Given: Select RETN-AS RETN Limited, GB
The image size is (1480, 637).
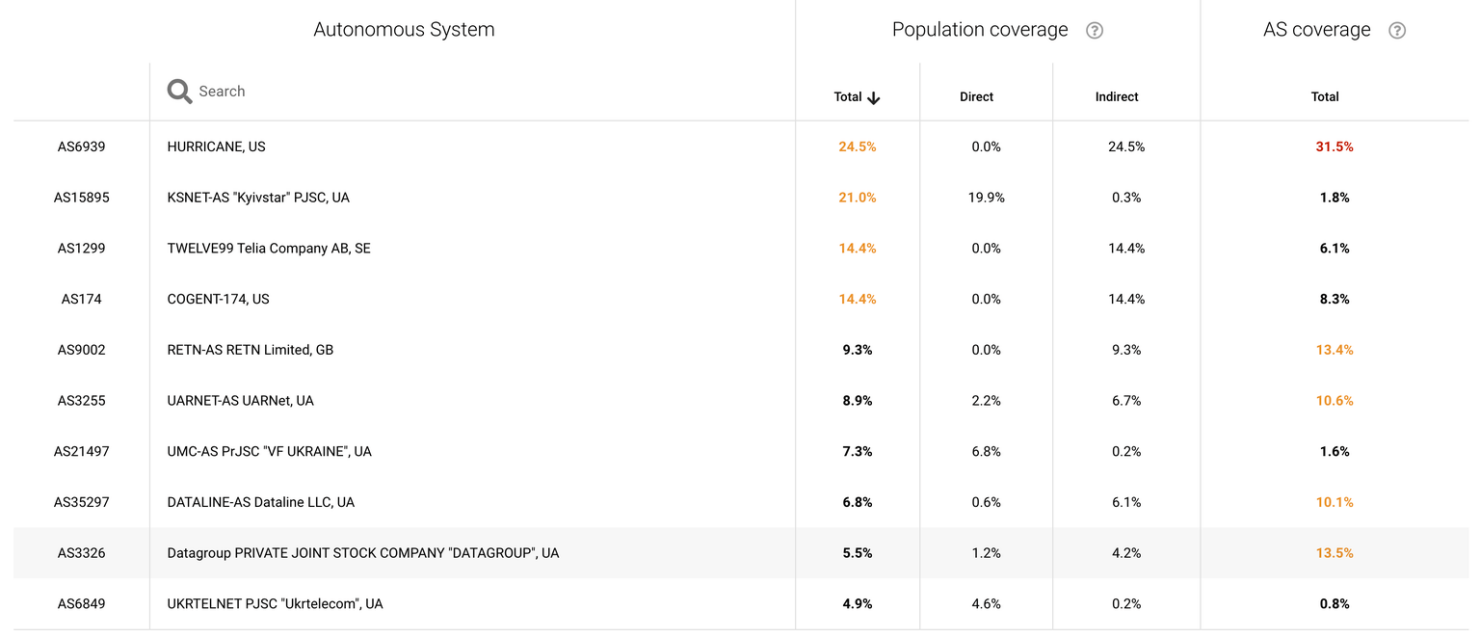Looking at the screenshot, I should [x=250, y=350].
